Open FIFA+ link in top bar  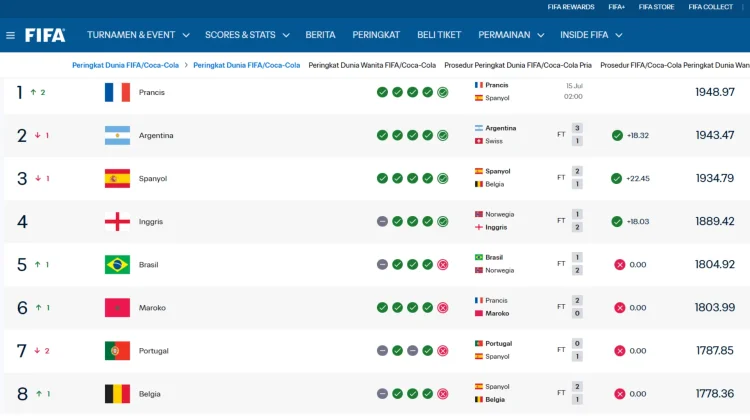tap(617, 7)
